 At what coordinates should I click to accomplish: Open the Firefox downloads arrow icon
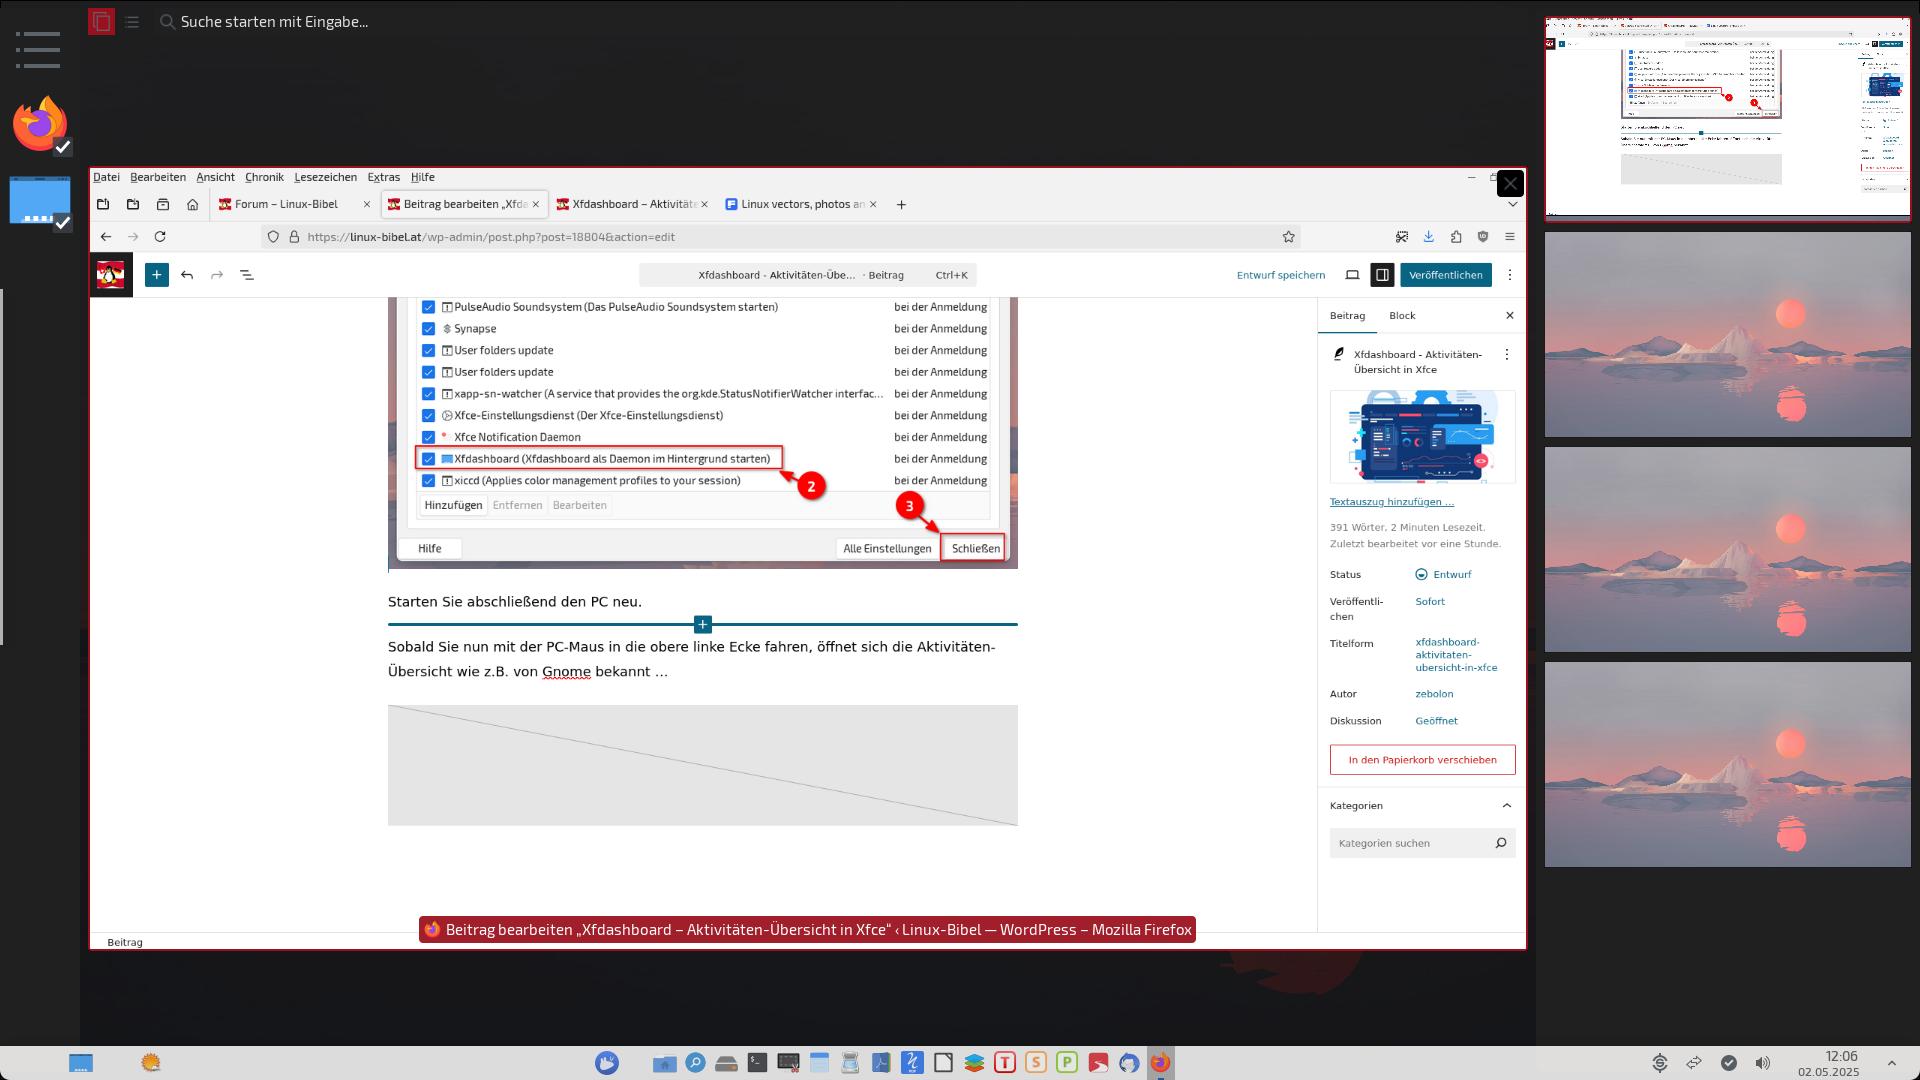(x=1428, y=237)
